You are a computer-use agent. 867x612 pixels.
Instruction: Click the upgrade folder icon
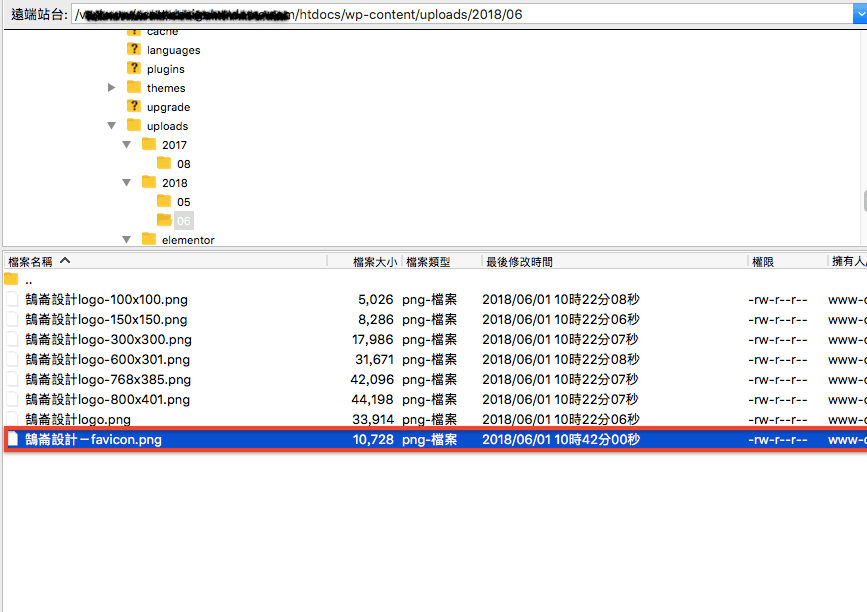[x=134, y=106]
